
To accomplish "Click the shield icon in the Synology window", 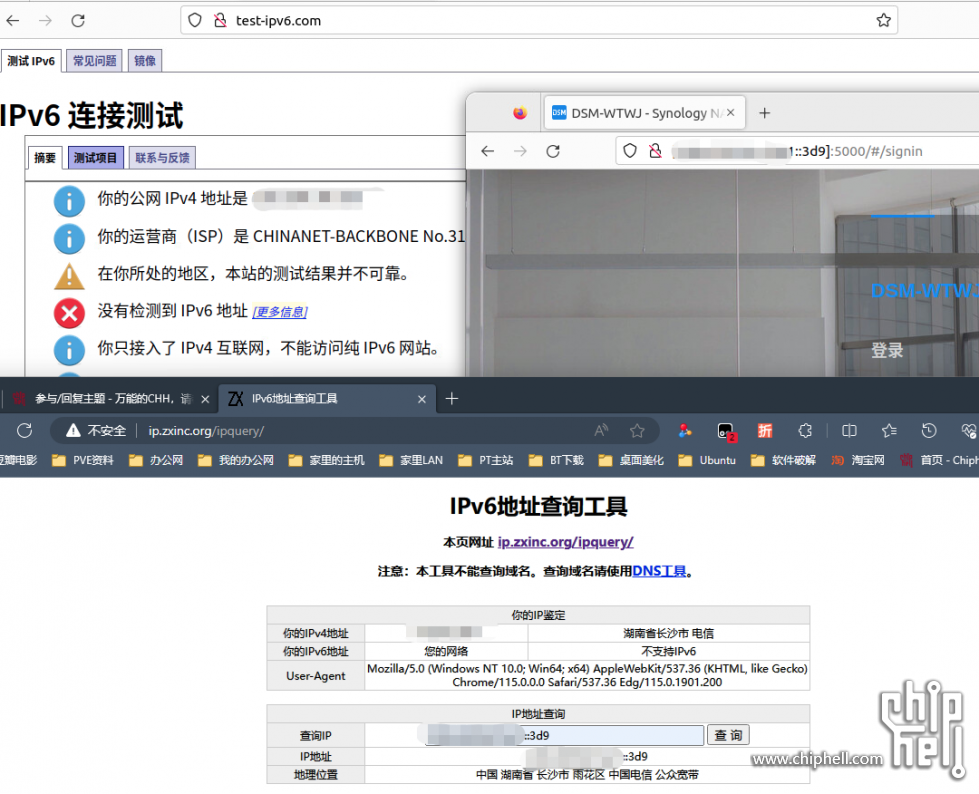I will 630,151.
